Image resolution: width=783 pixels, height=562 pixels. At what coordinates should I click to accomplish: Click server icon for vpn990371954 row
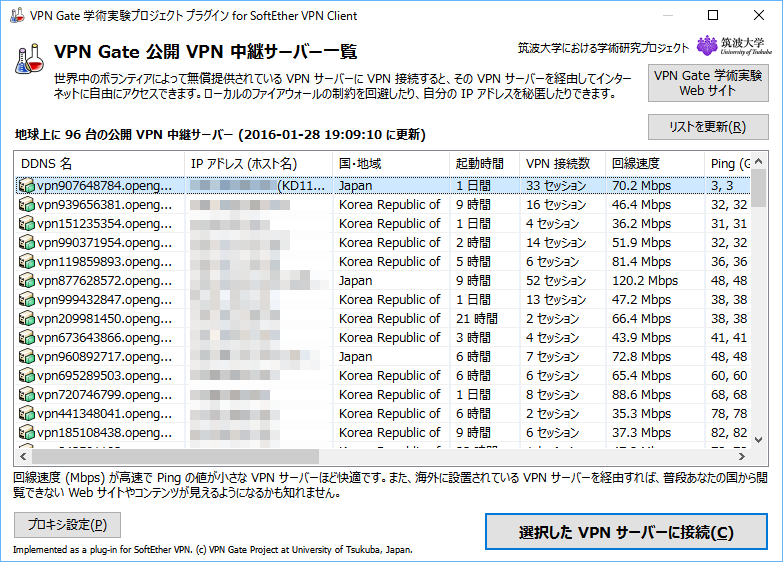click(x=26, y=243)
